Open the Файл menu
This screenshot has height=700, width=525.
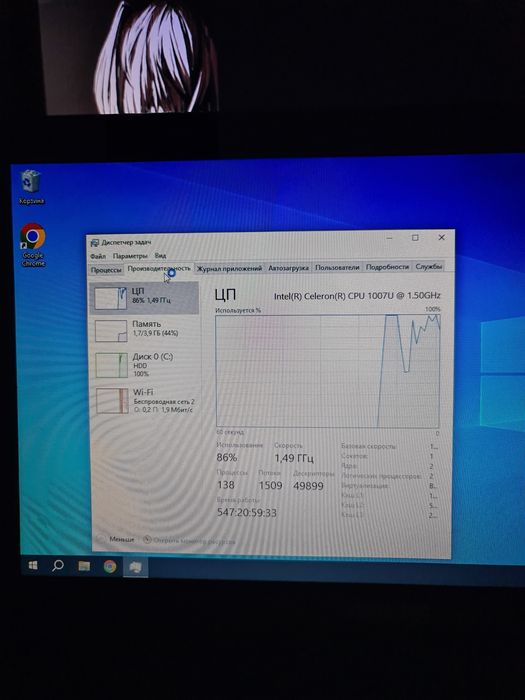coord(98,256)
